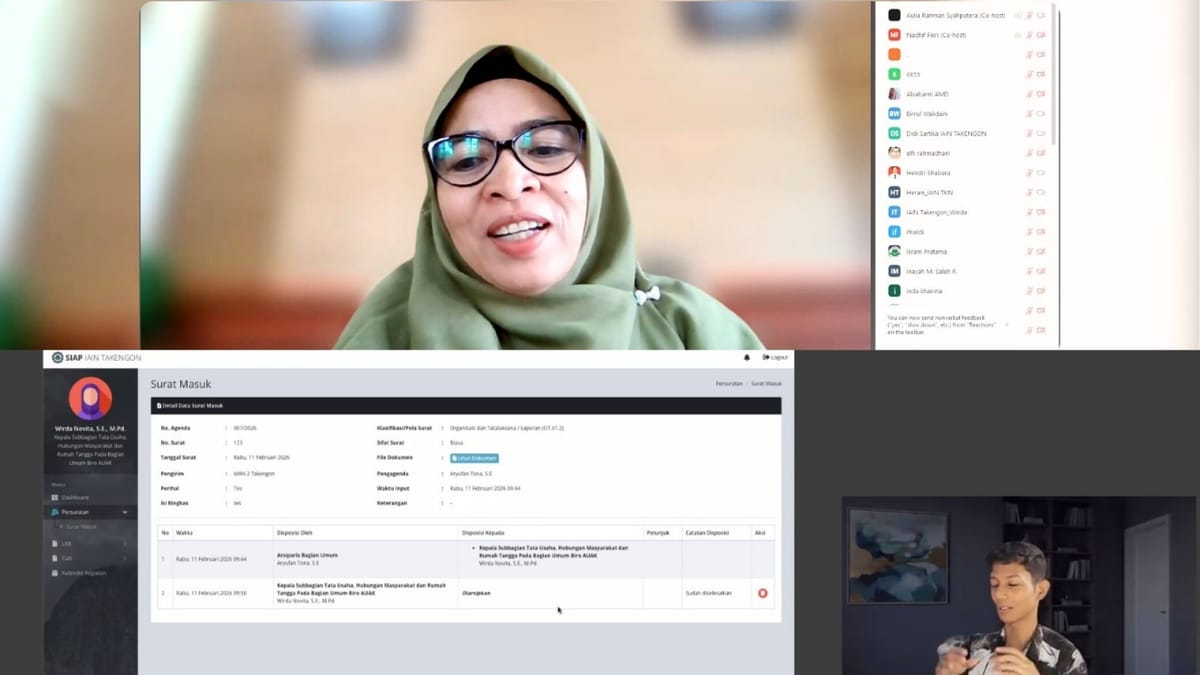Screen dimensions: 1200x675
Task: Click the Persuratan sidebar icon
Action: click(x=55, y=512)
